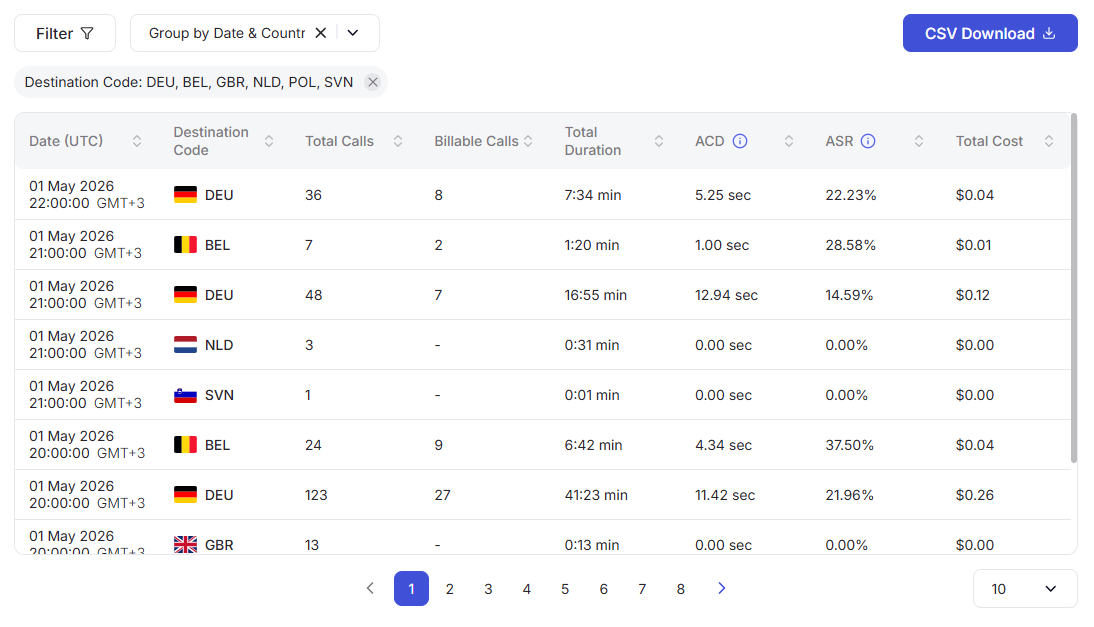Select the SVN destination code
1094x627 pixels.
tap(219, 395)
